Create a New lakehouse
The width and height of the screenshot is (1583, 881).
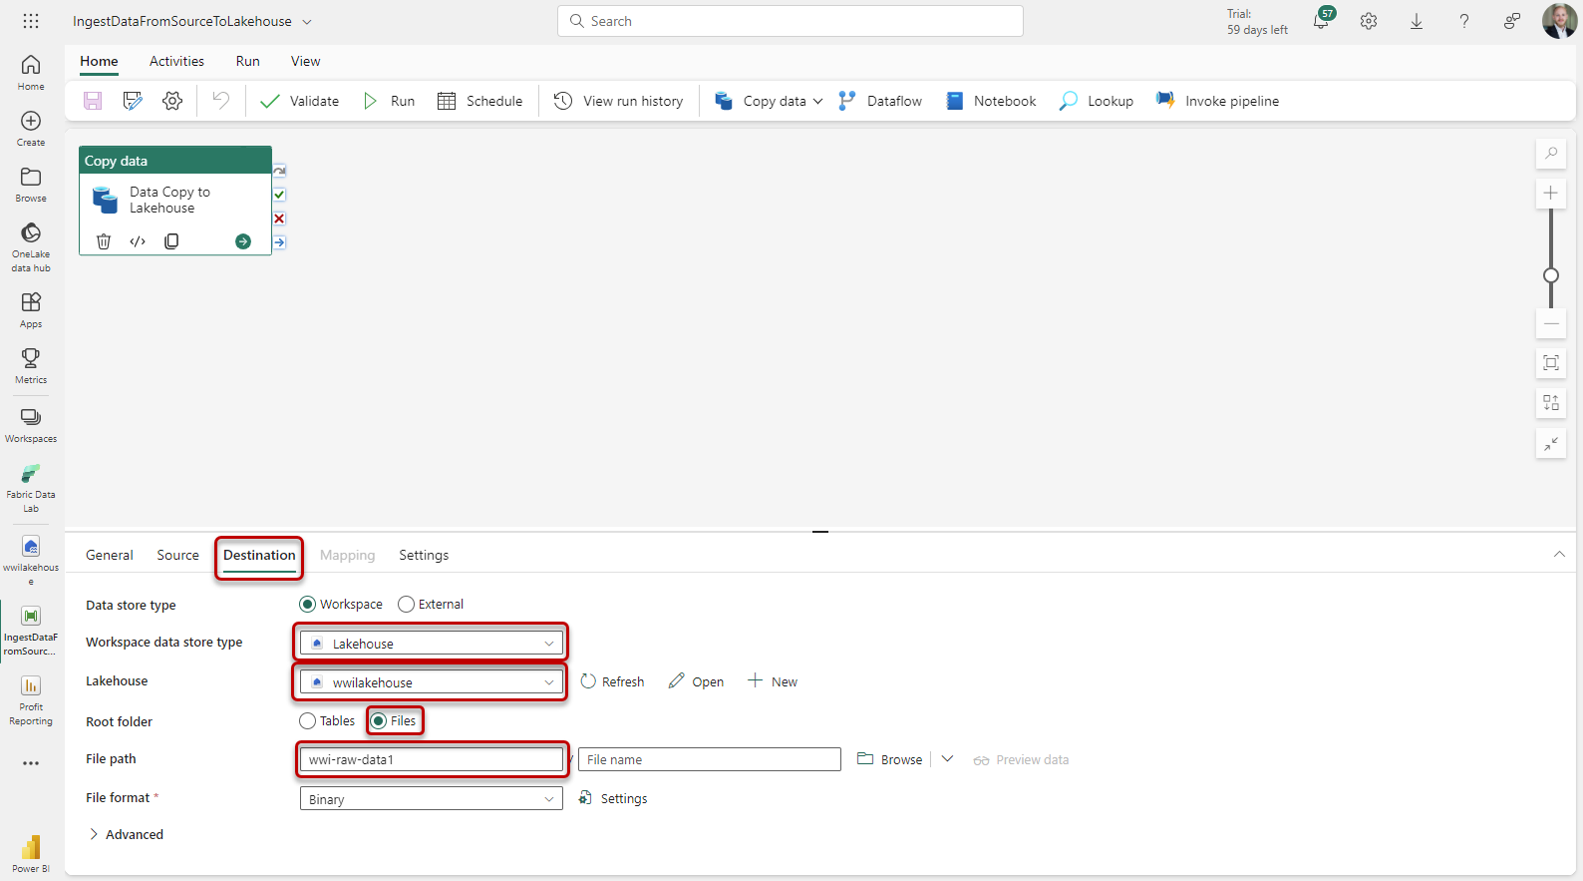point(772,682)
